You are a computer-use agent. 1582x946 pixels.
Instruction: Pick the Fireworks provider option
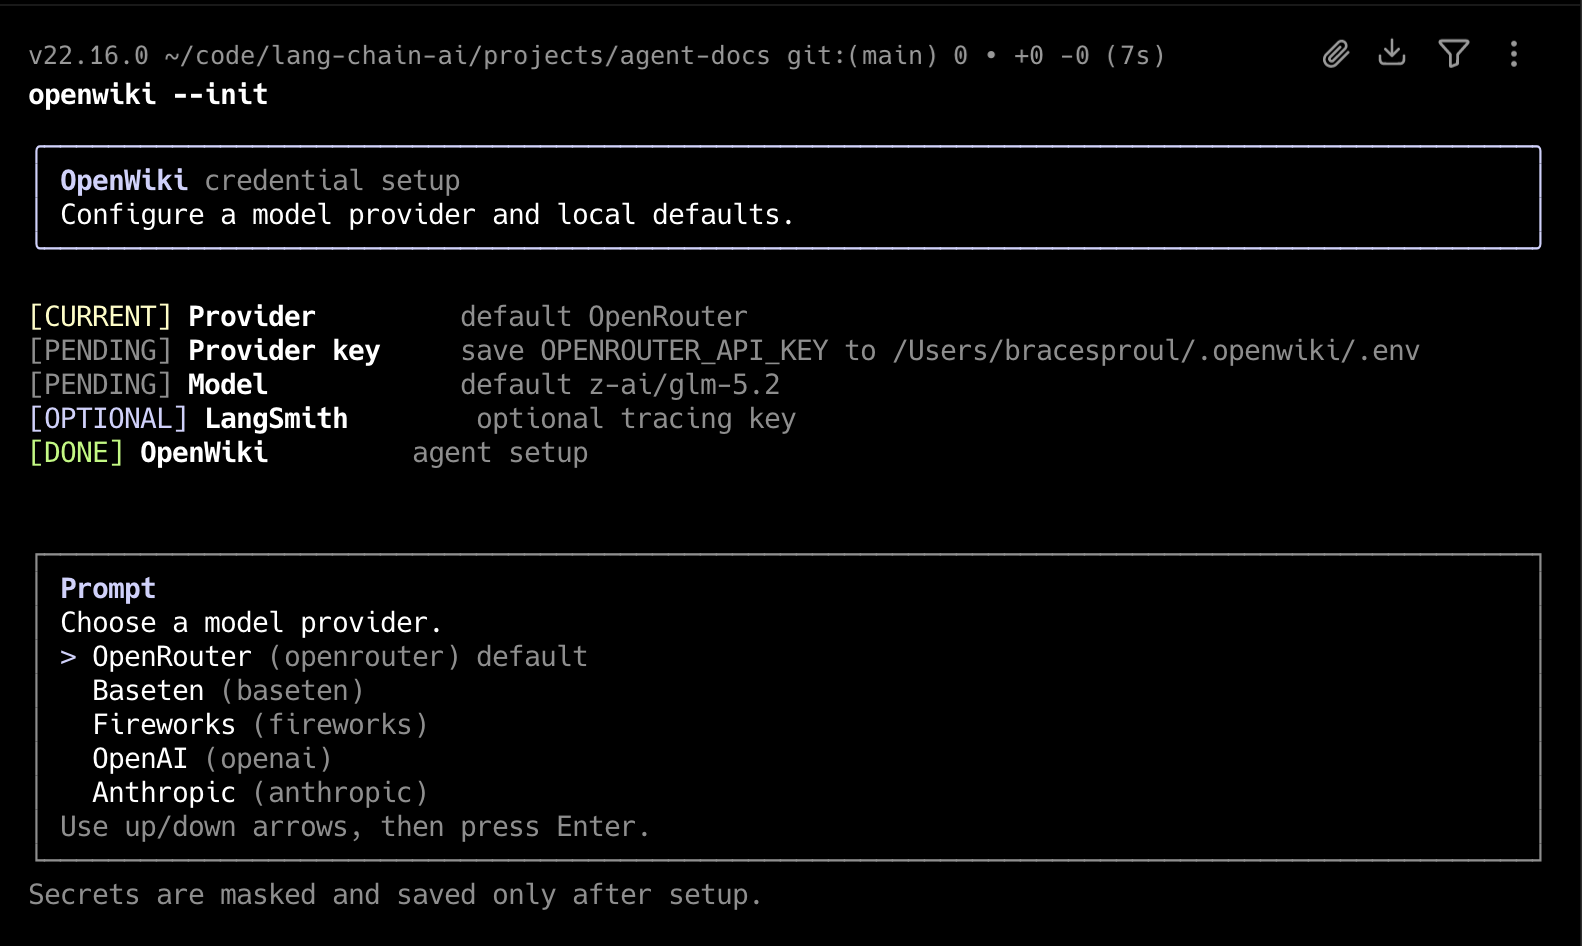(260, 725)
